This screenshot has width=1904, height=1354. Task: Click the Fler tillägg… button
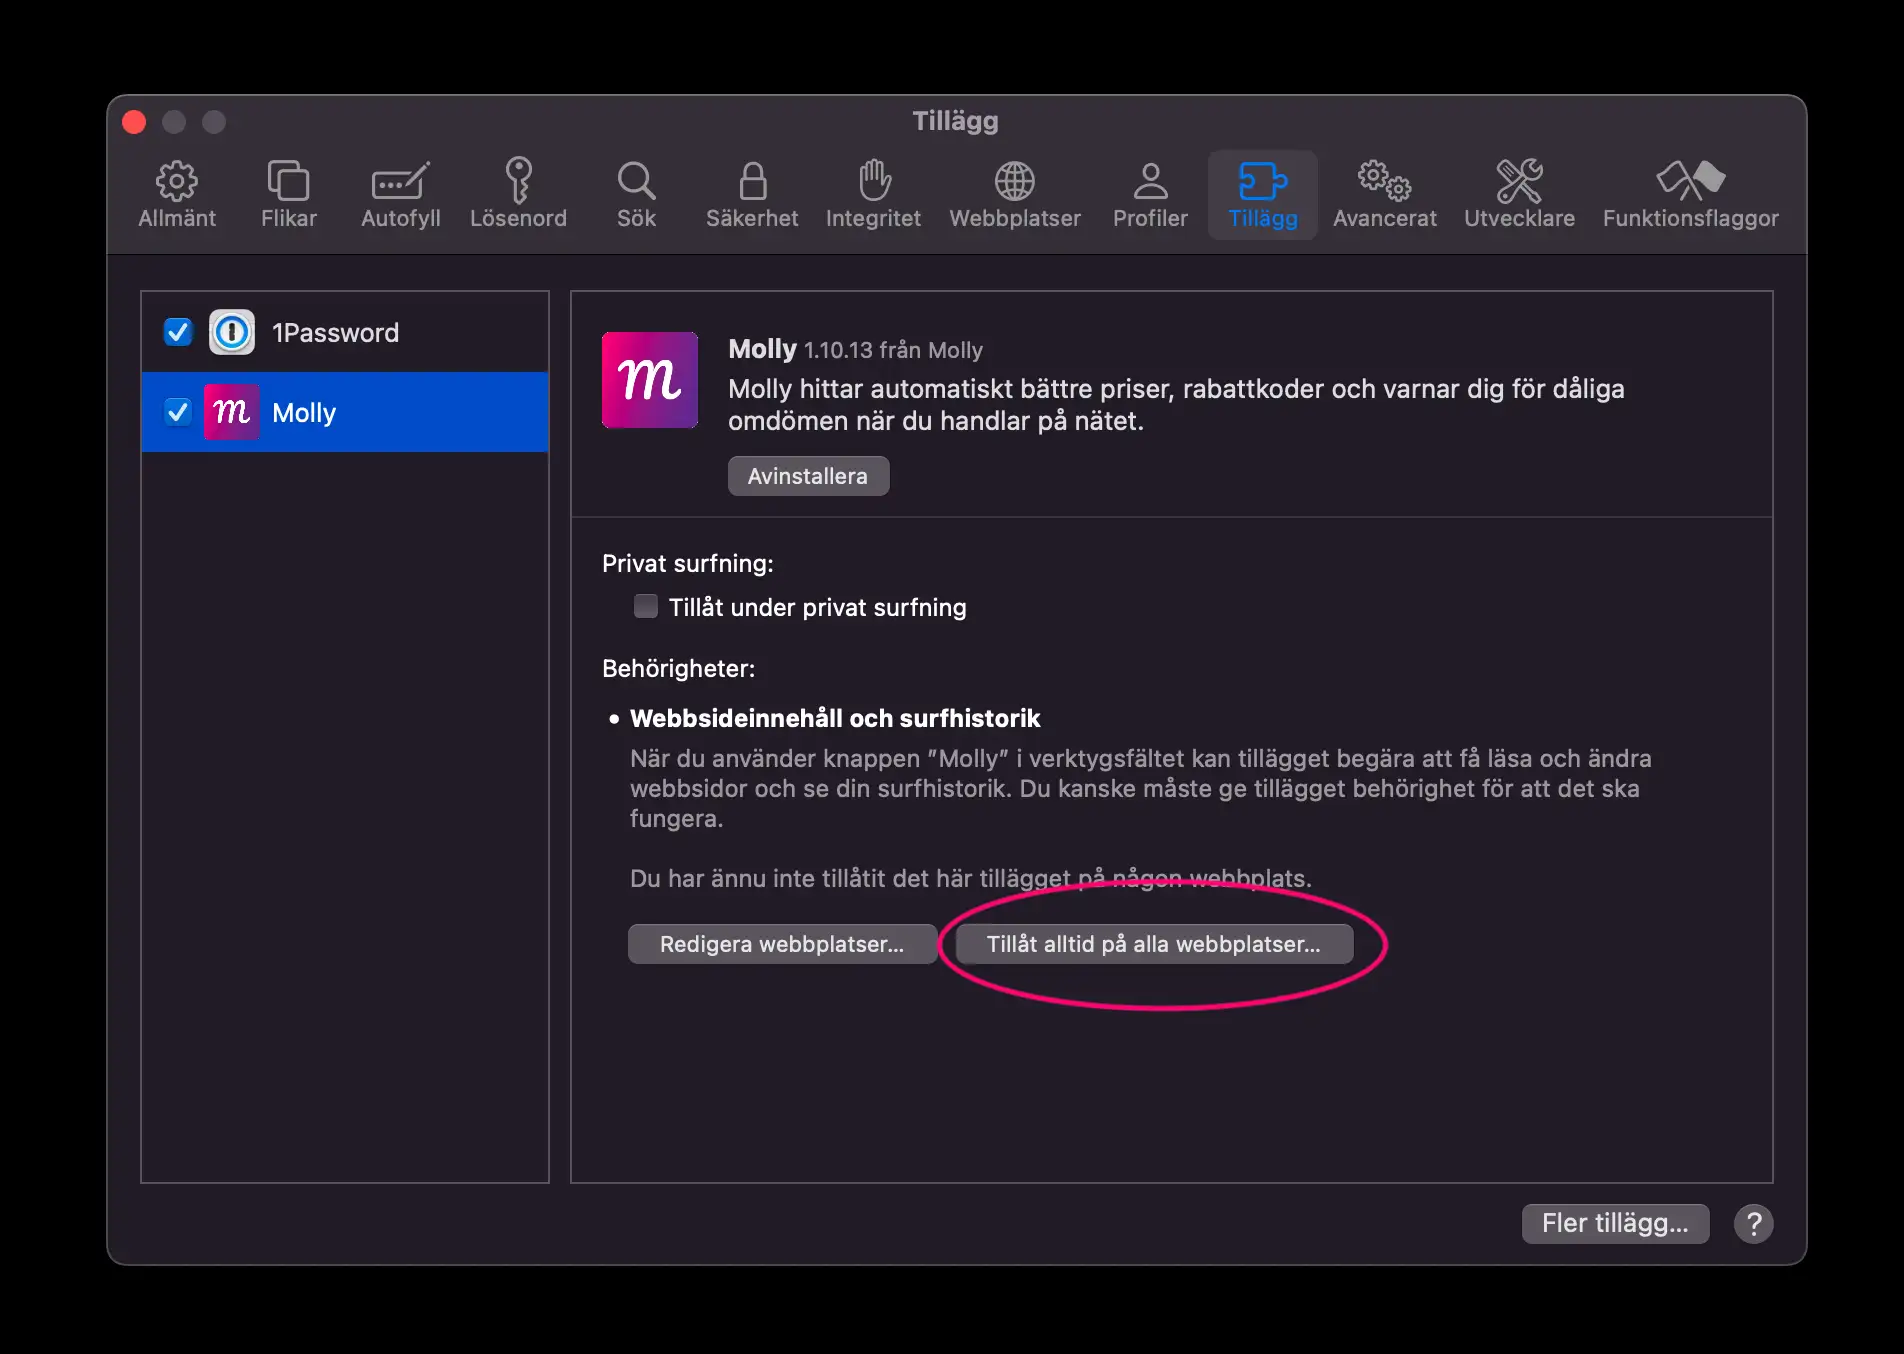point(1615,1223)
